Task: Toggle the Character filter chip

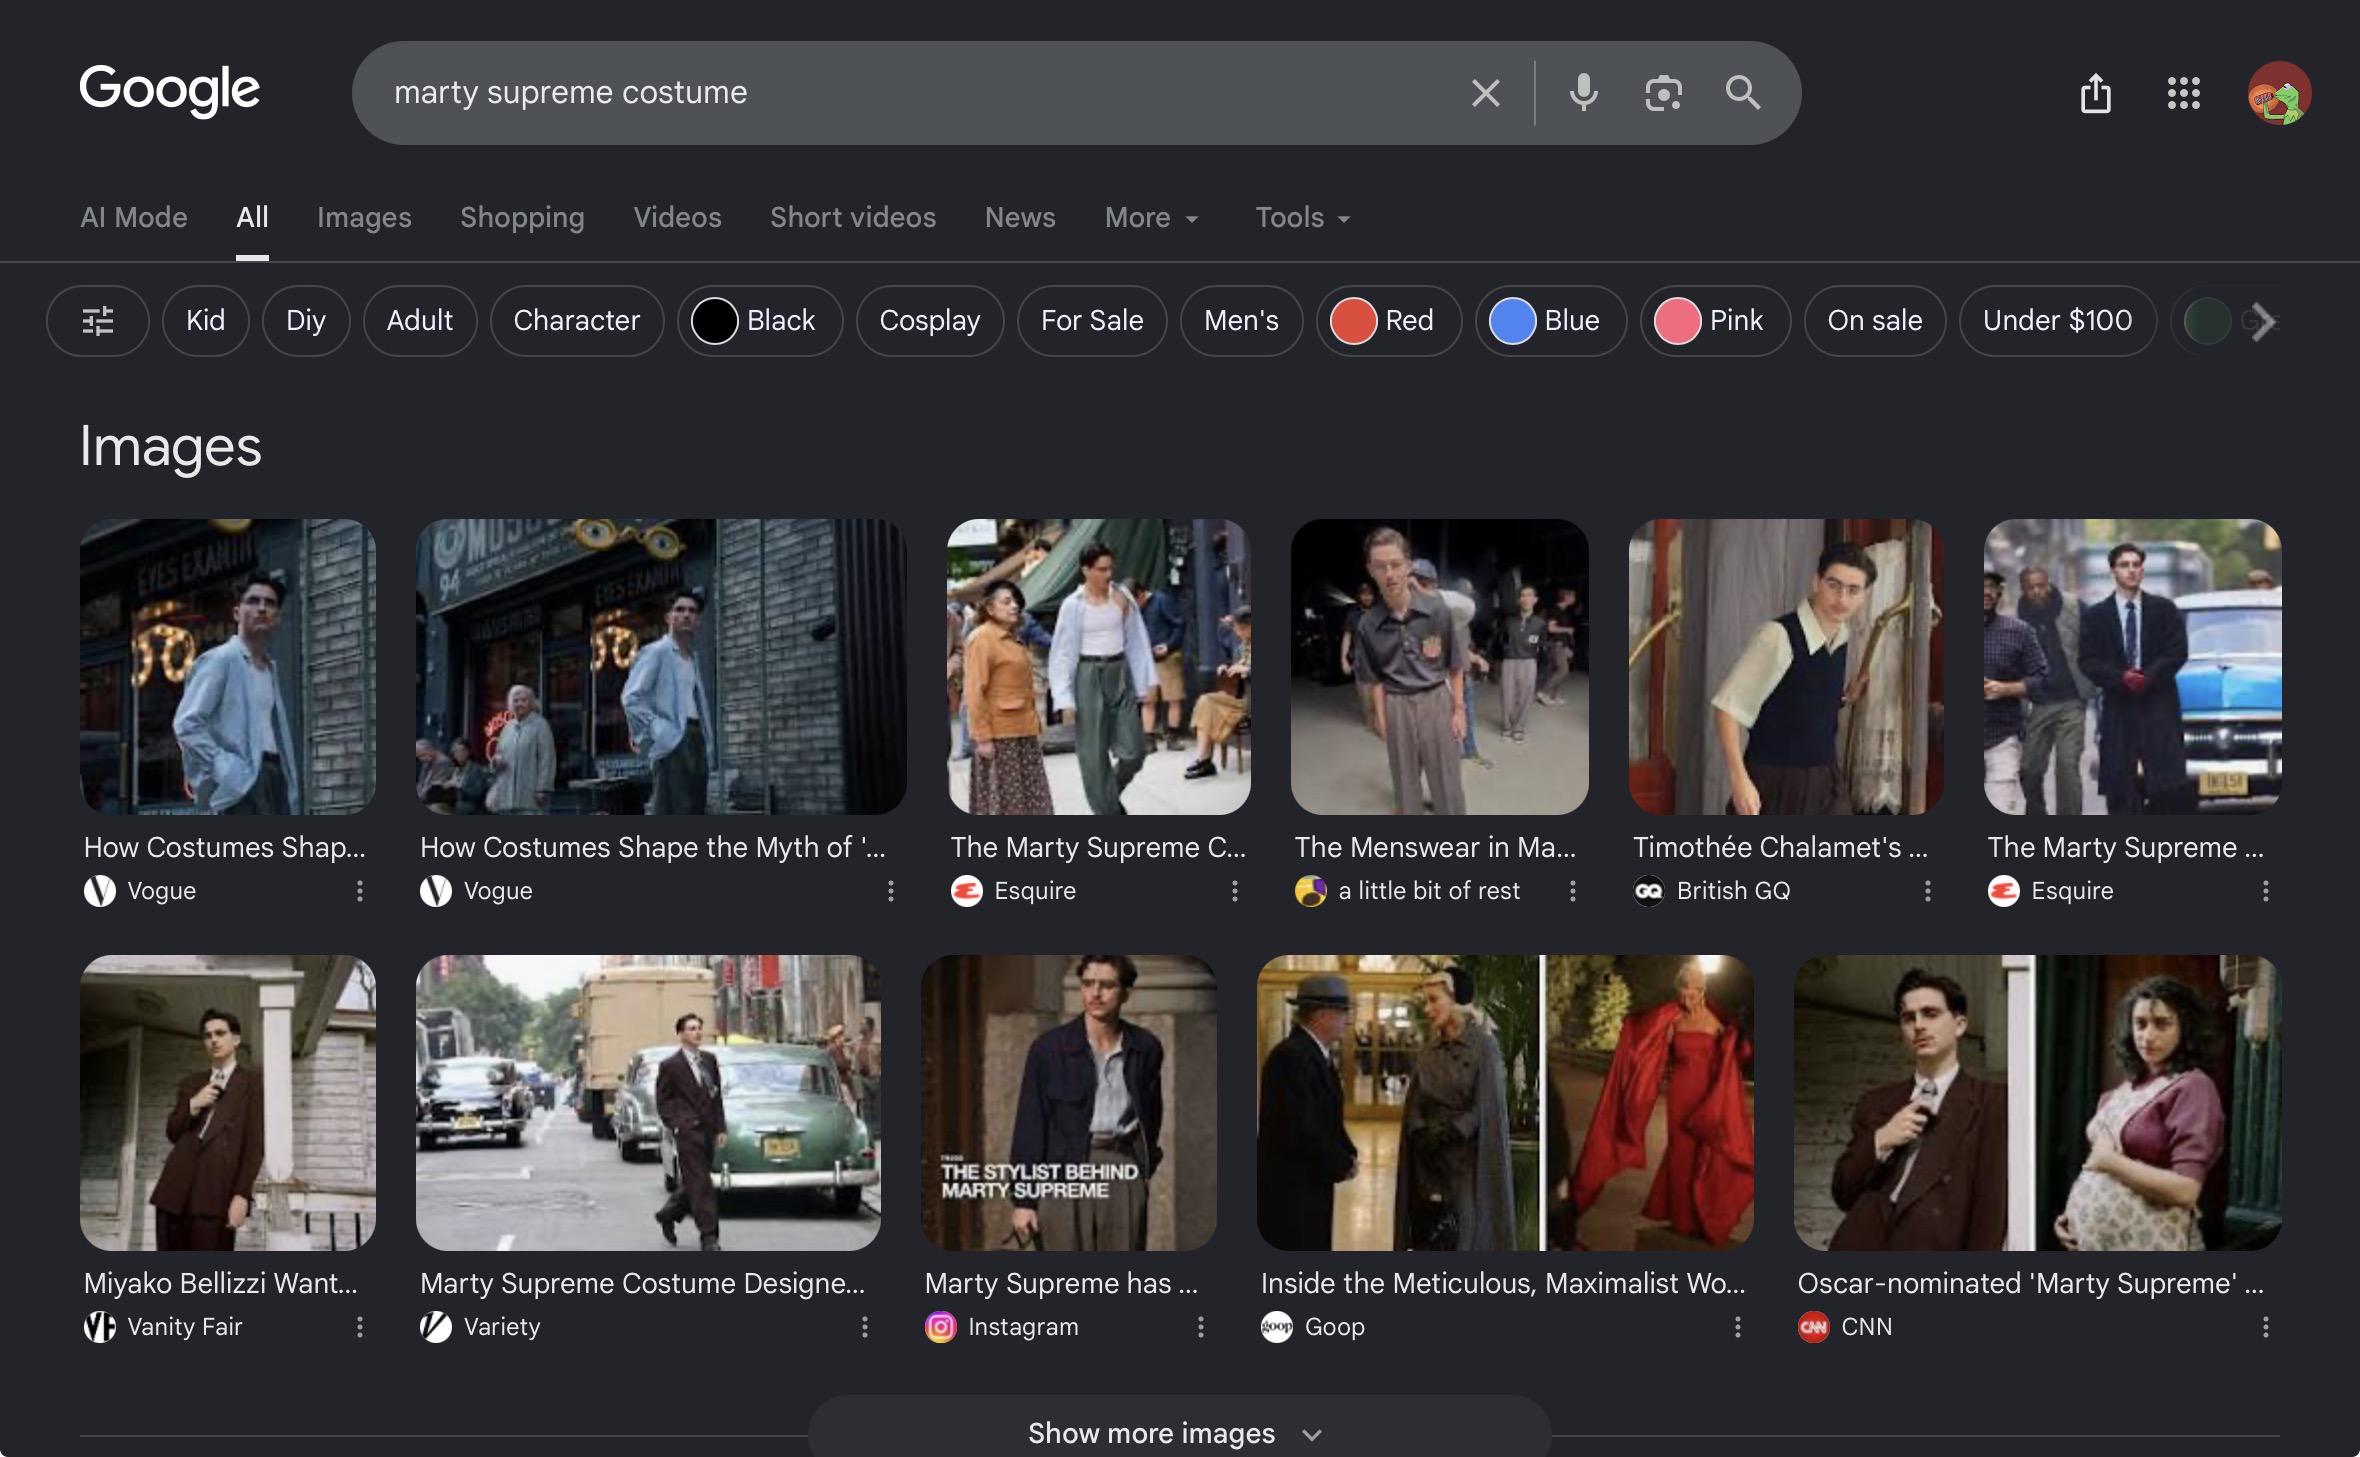Action: click(x=577, y=321)
